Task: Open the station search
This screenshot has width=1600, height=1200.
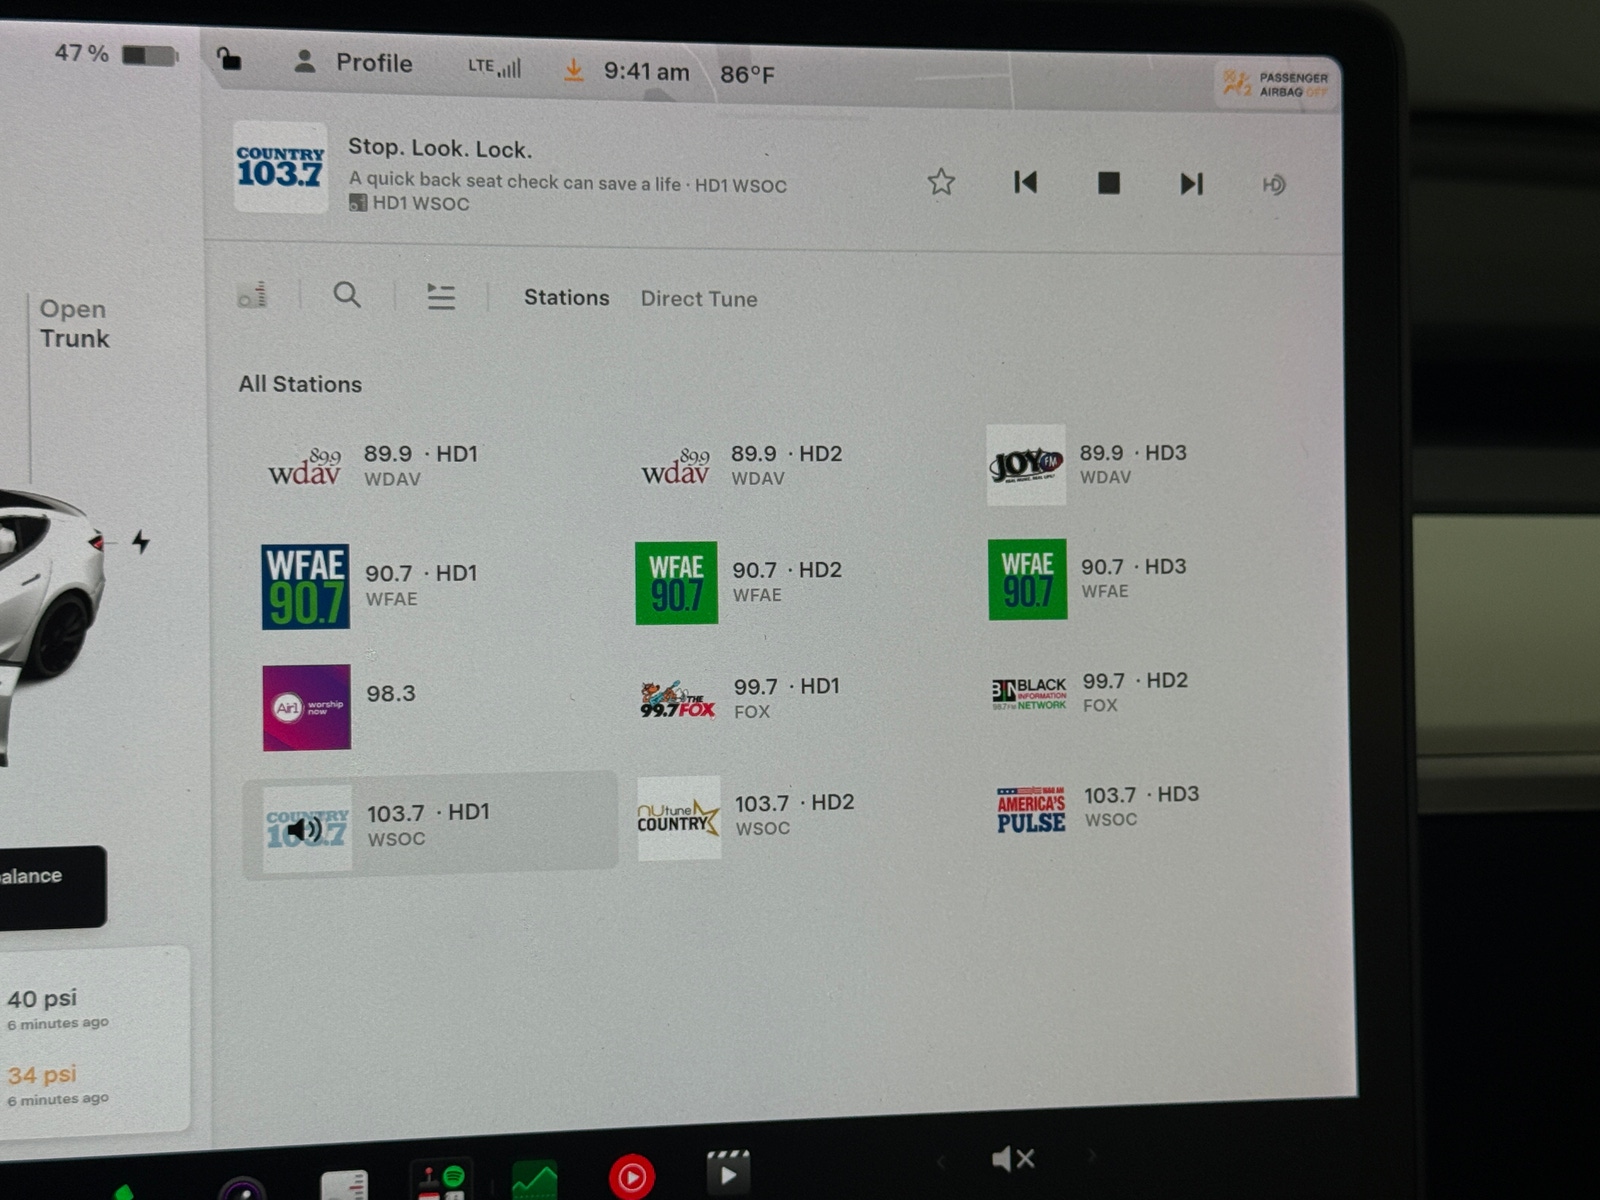Action: (347, 295)
